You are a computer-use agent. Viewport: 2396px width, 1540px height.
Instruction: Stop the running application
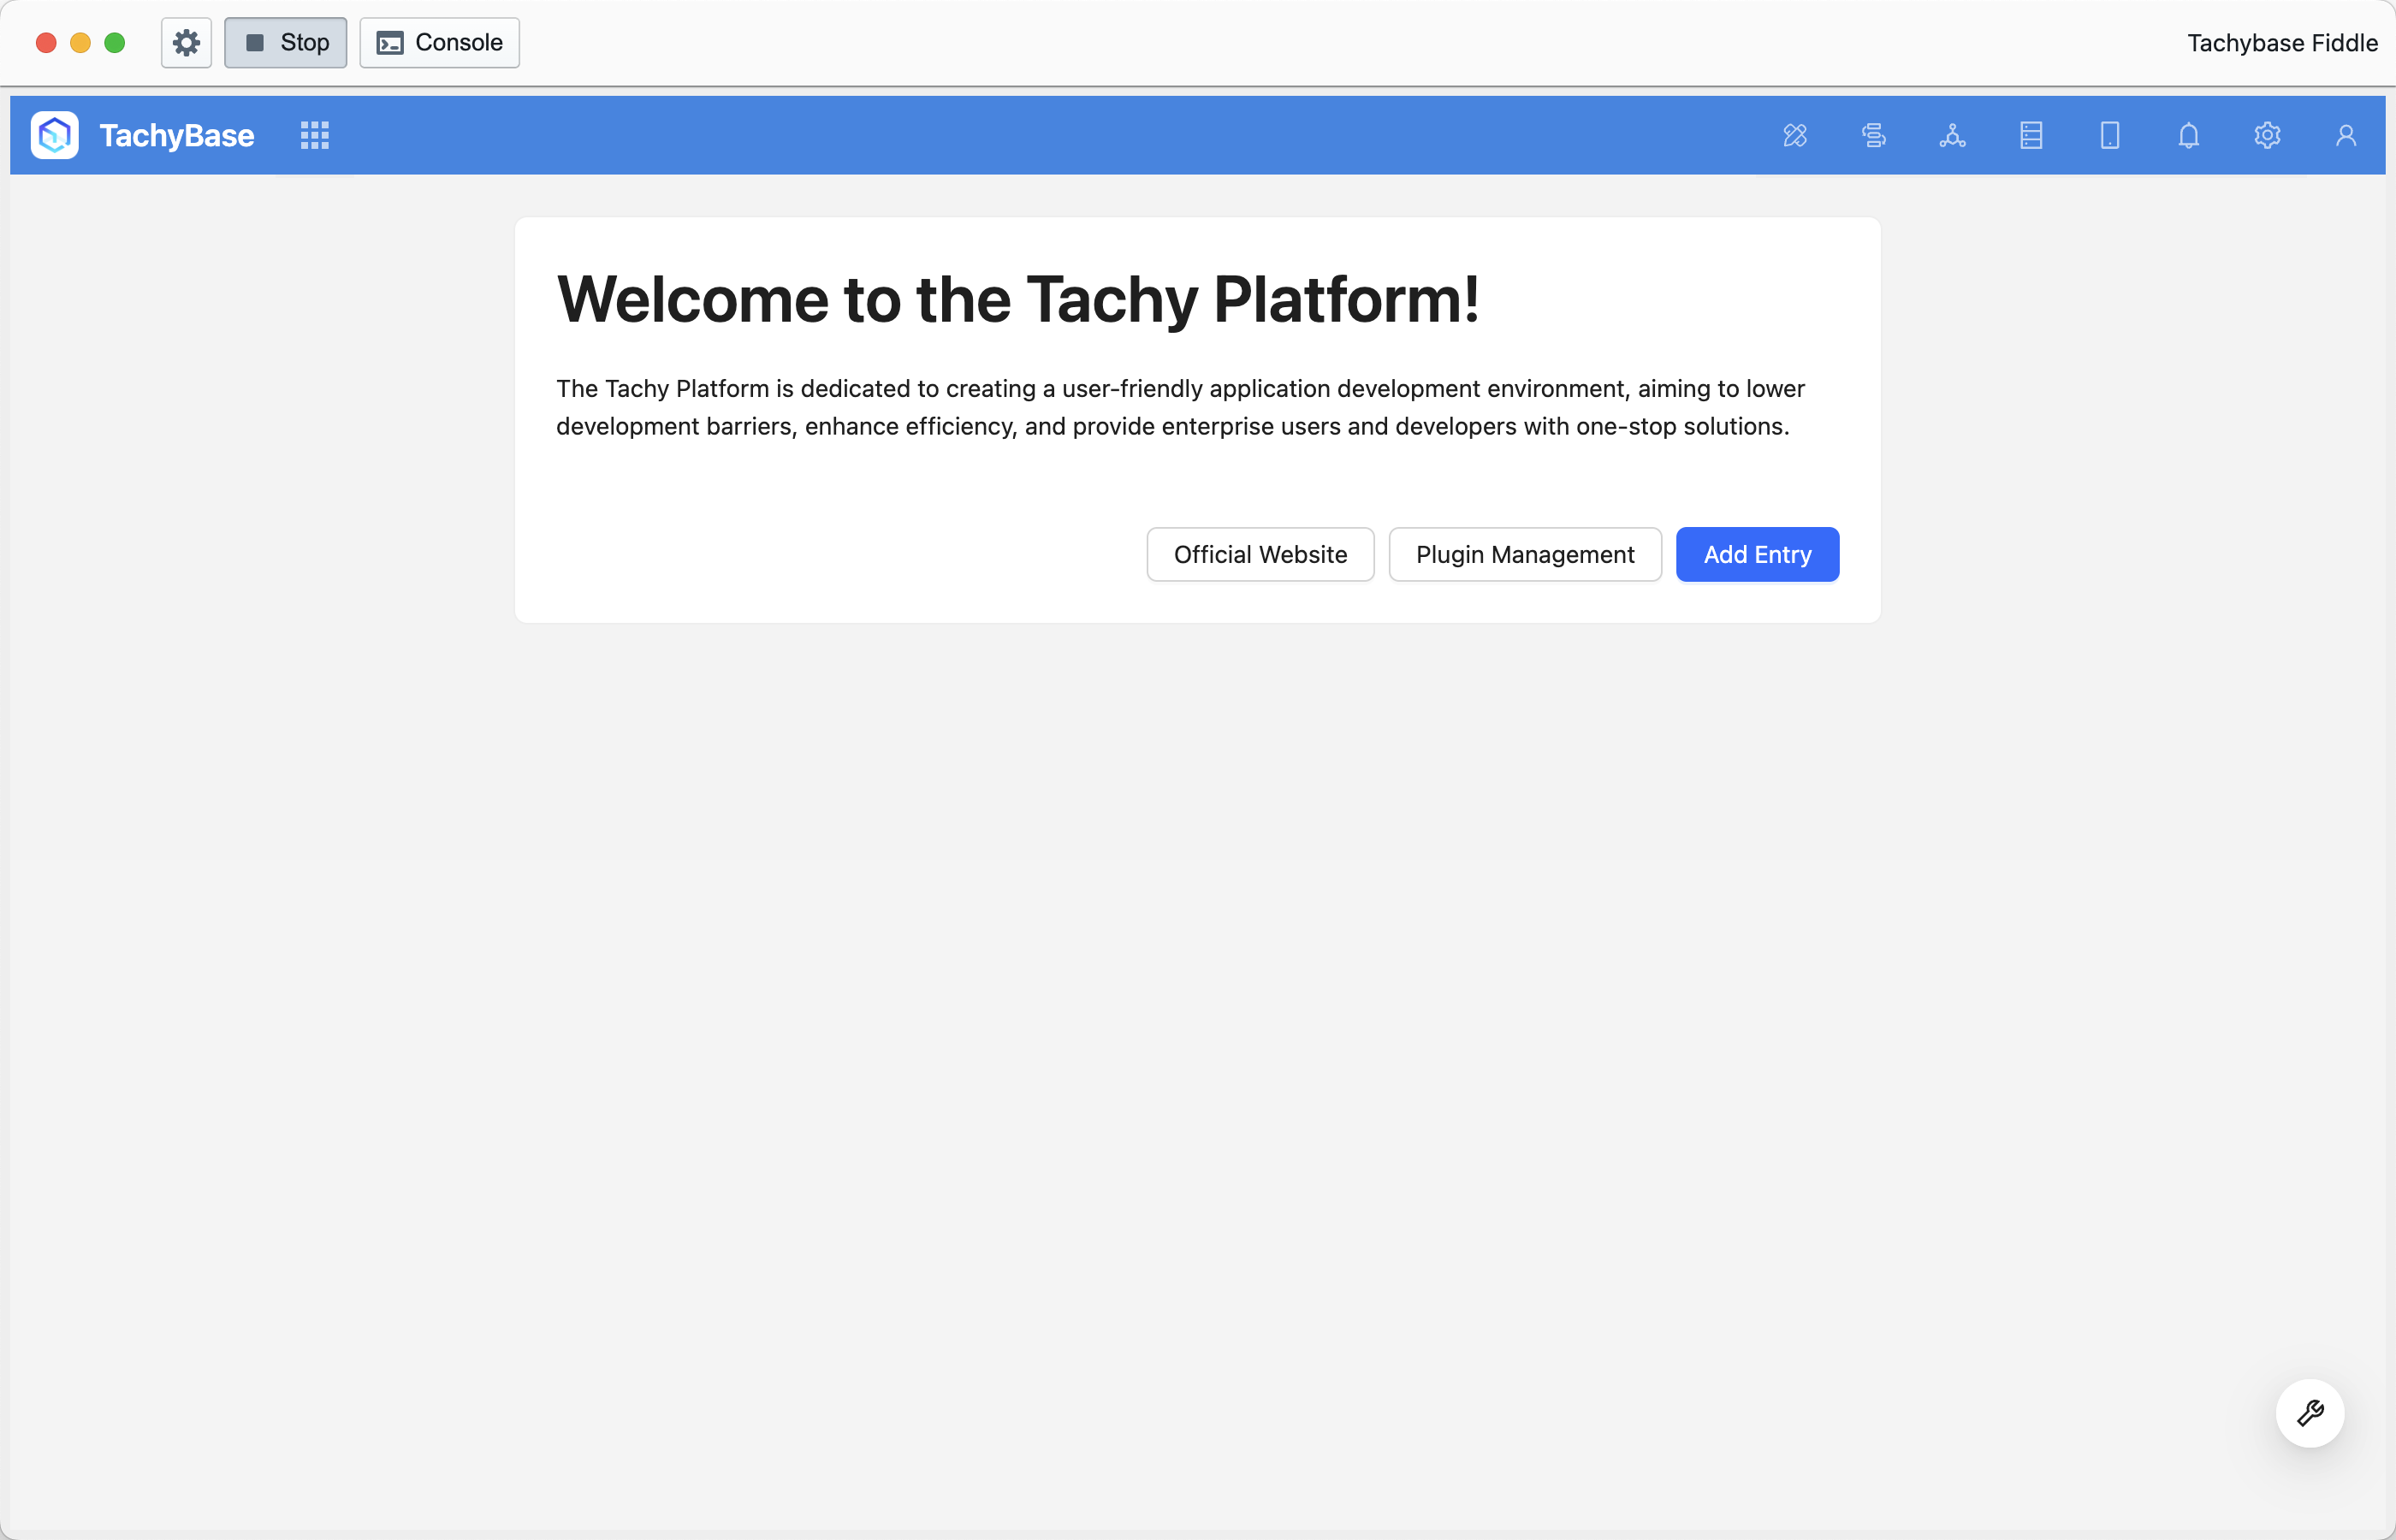(x=285, y=42)
